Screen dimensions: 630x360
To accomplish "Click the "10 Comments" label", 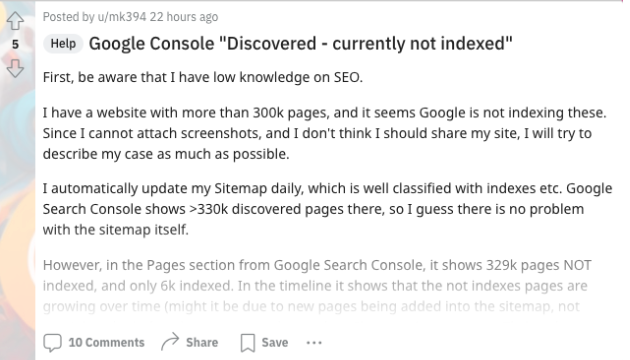I will (106, 342).
